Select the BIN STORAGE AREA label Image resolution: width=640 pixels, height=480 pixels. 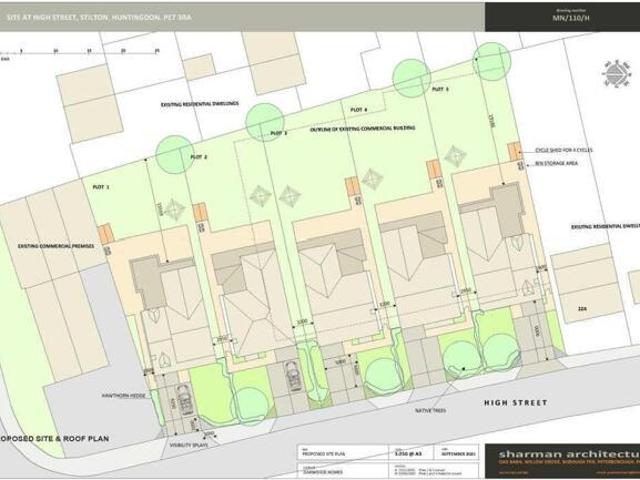click(x=557, y=162)
